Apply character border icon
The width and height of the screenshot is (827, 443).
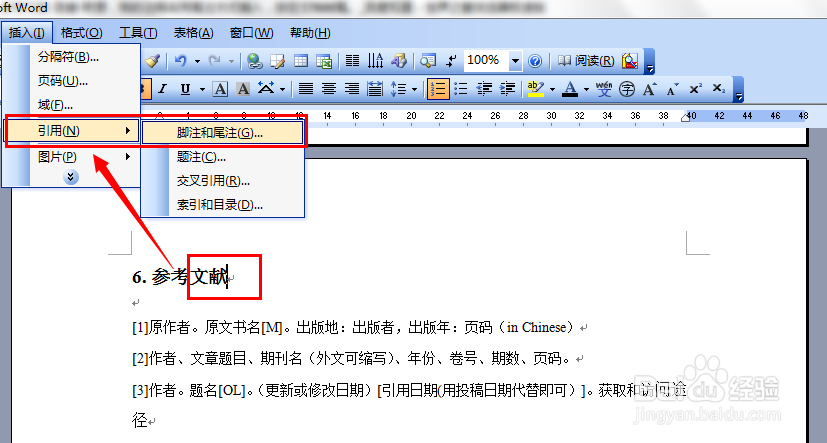click(x=220, y=89)
